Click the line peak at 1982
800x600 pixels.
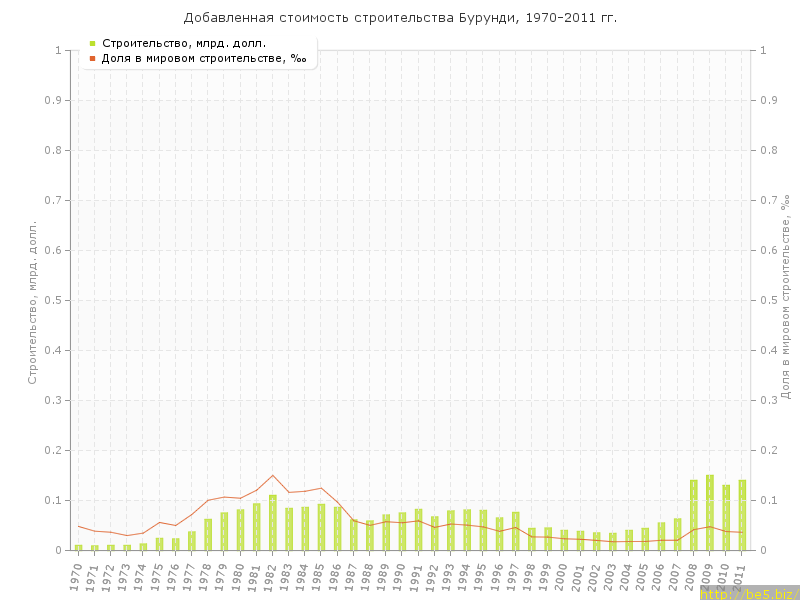(273, 475)
